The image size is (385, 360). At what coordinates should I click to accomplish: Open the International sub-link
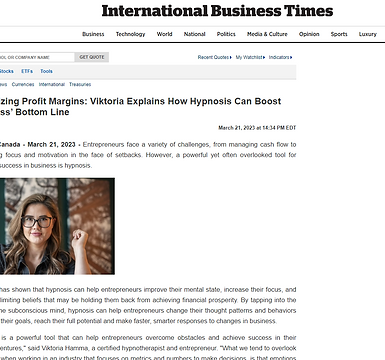pyautogui.click(x=52, y=84)
